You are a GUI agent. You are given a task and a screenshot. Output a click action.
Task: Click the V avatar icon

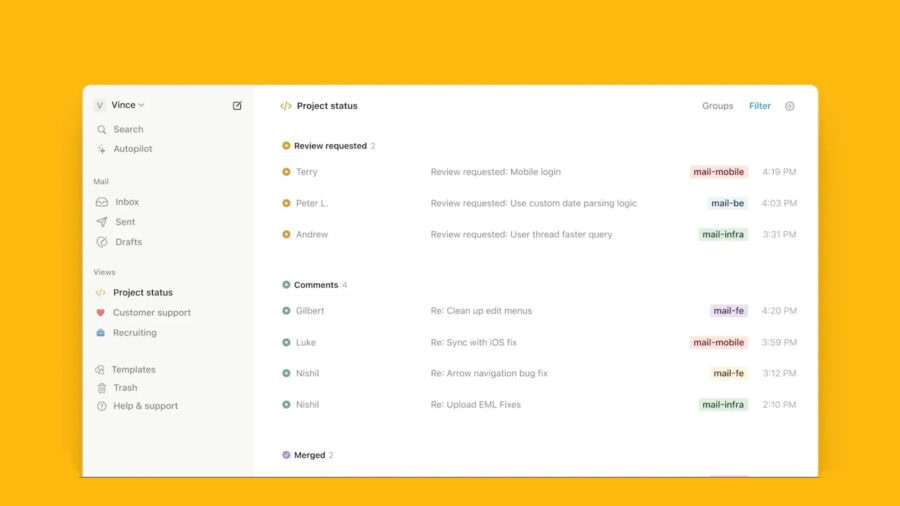point(100,105)
